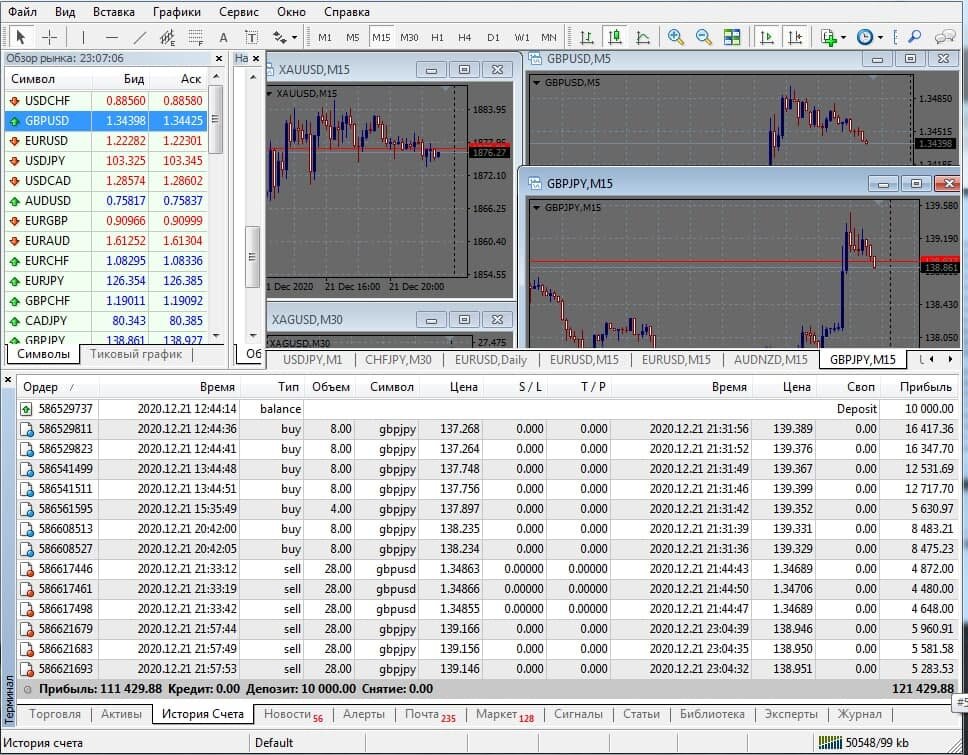
Task: Zoom in on the chart
Action: coord(675,37)
